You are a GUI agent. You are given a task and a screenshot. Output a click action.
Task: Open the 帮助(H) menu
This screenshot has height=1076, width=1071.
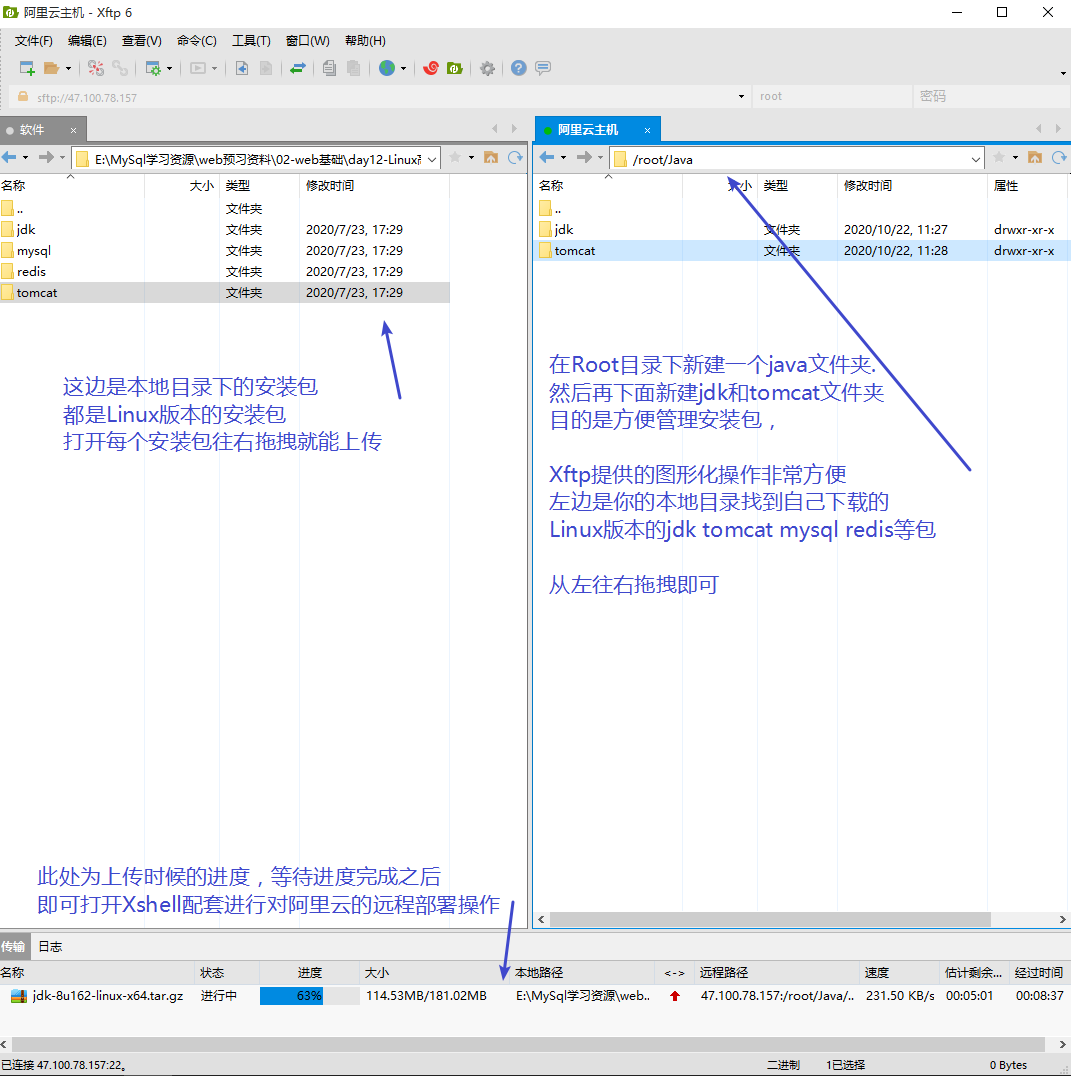click(x=365, y=41)
